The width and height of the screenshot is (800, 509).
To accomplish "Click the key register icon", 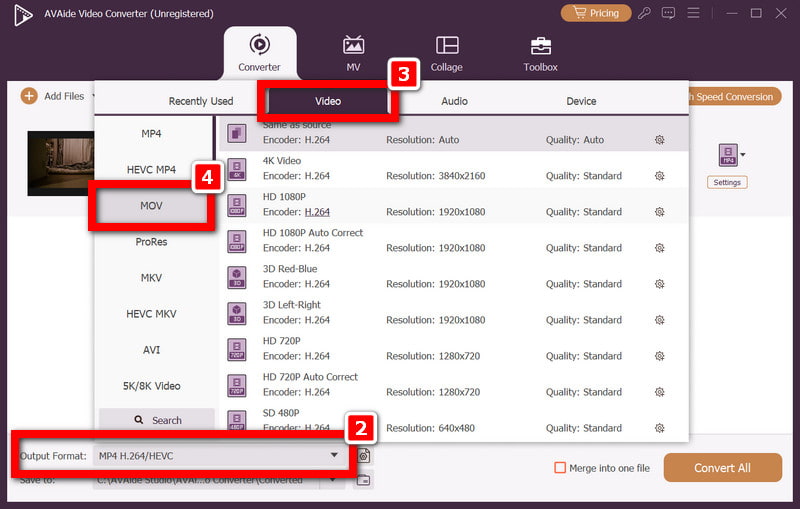I will (644, 13).
